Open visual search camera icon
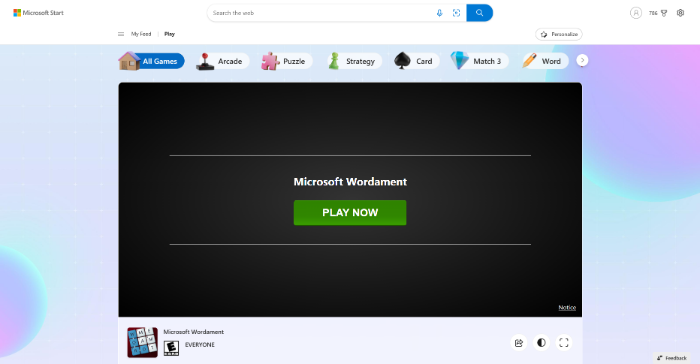 coord(456,13)
